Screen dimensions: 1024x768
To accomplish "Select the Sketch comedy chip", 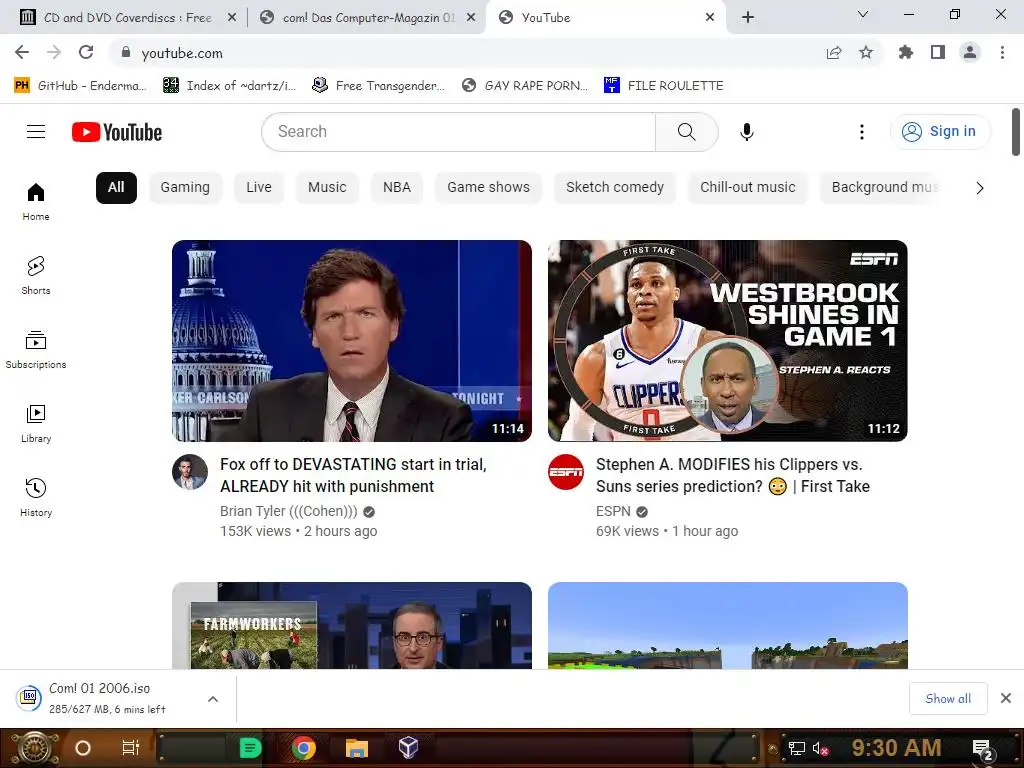I will point(615,187).
